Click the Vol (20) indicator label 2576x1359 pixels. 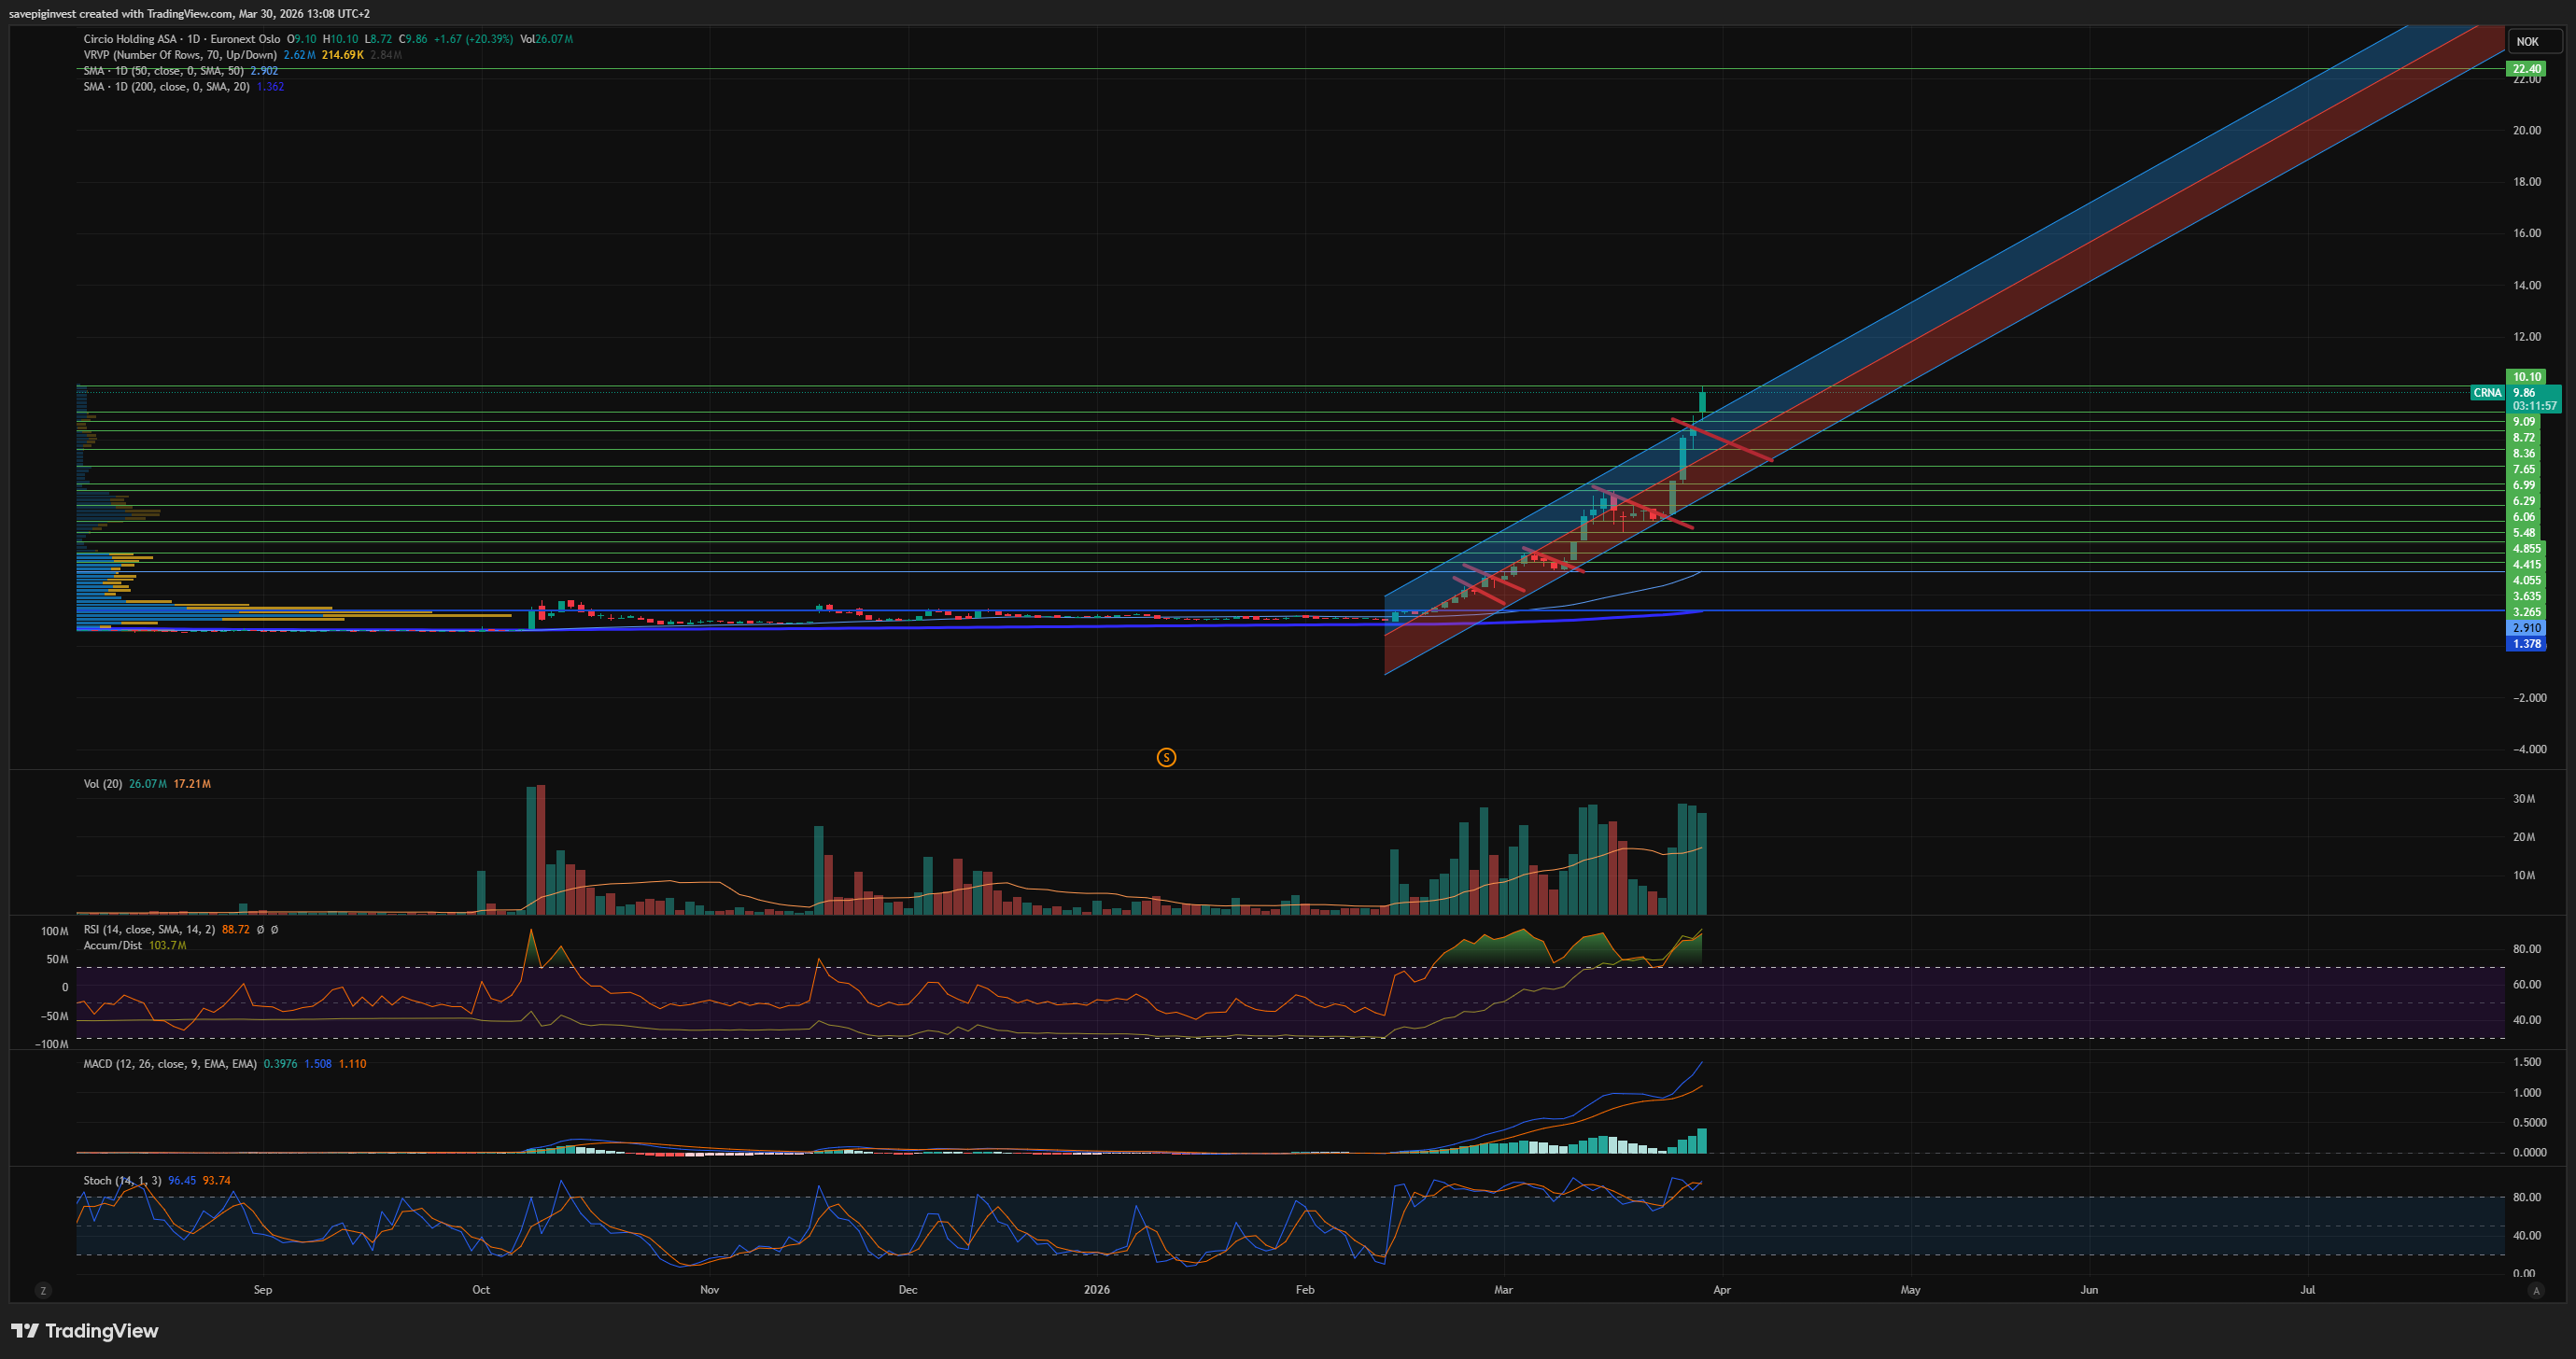[x=103, y=784]
